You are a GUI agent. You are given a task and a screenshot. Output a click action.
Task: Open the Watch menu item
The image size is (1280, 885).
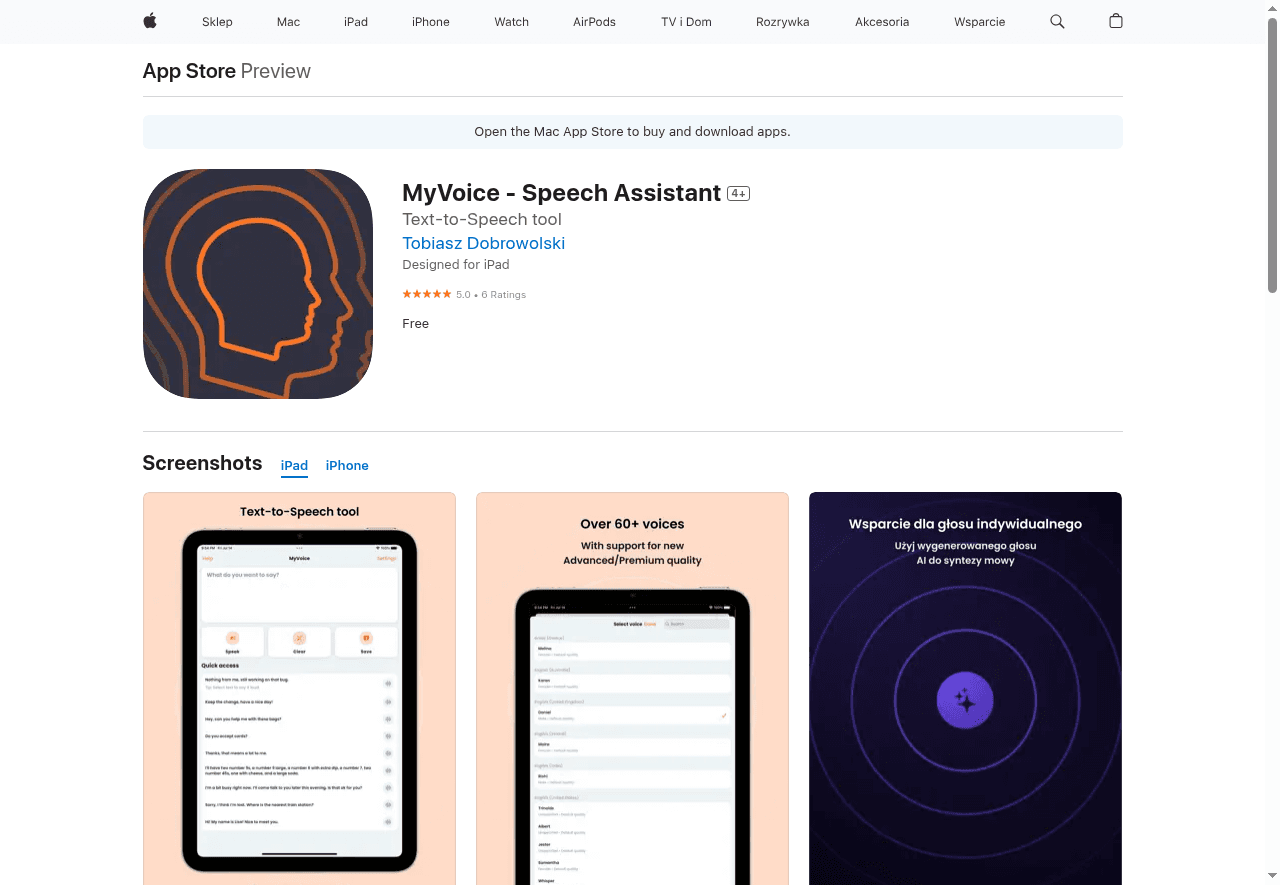click(511, 21)
